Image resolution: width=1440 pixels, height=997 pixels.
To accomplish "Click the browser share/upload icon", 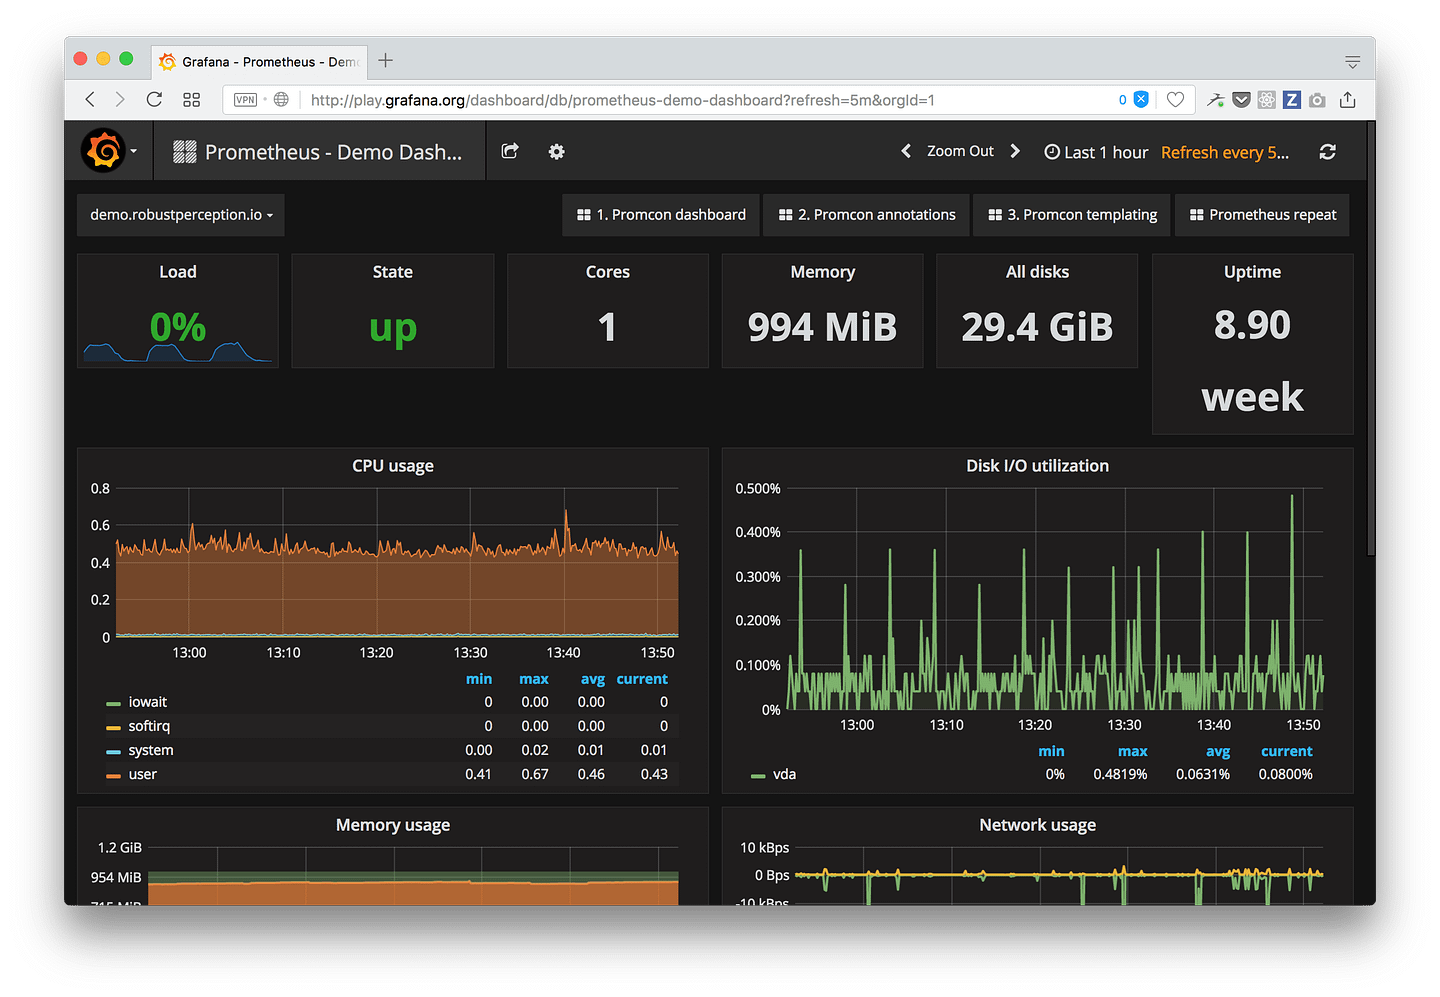I will (1348, 99).
